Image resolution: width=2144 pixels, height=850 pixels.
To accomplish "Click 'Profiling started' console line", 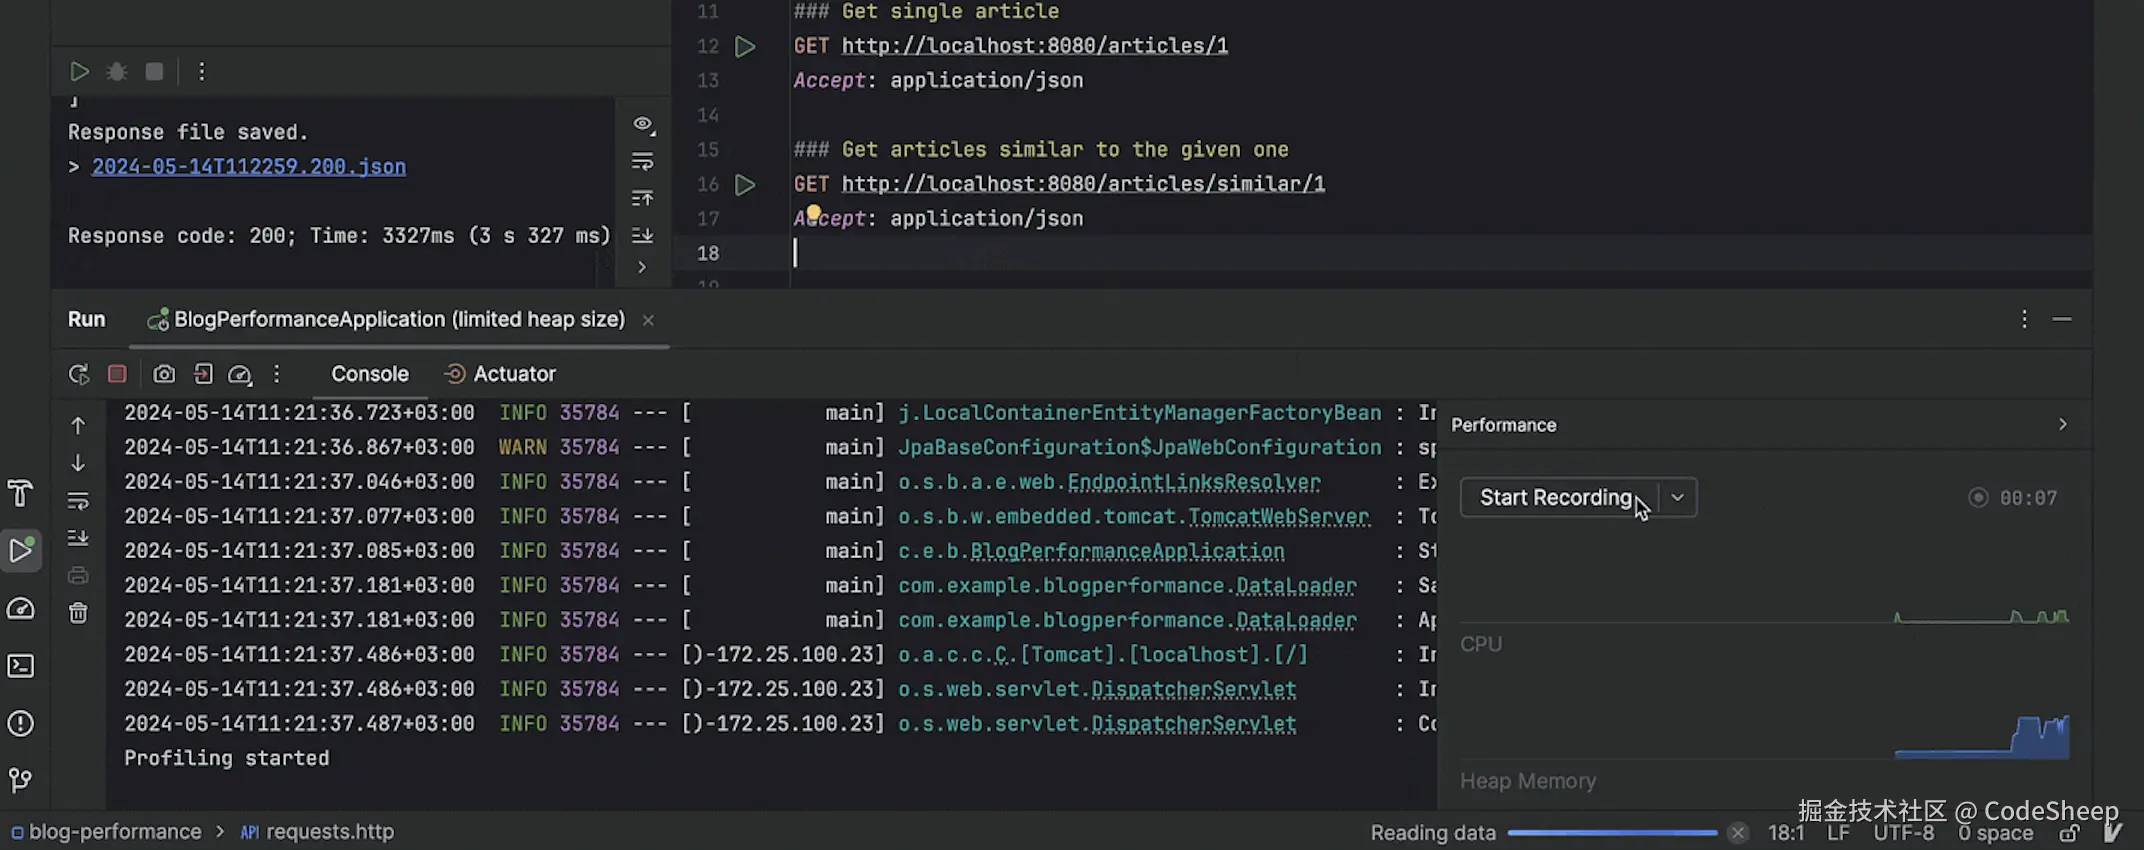I will coord(227,758).
